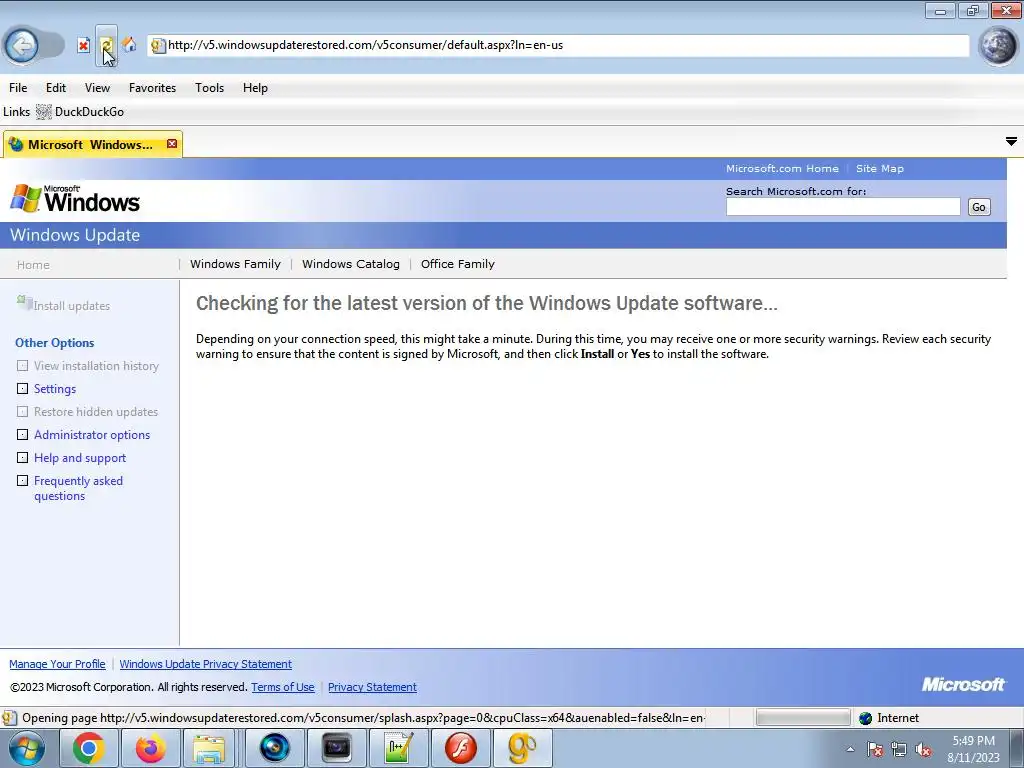Click the muted volume tray icon

click(x=923, y=750)
